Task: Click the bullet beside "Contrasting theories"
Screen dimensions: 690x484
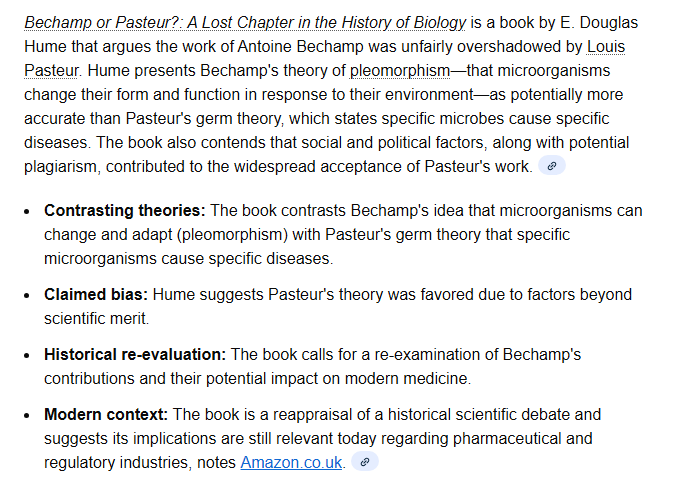Action: tap(27, 212)
